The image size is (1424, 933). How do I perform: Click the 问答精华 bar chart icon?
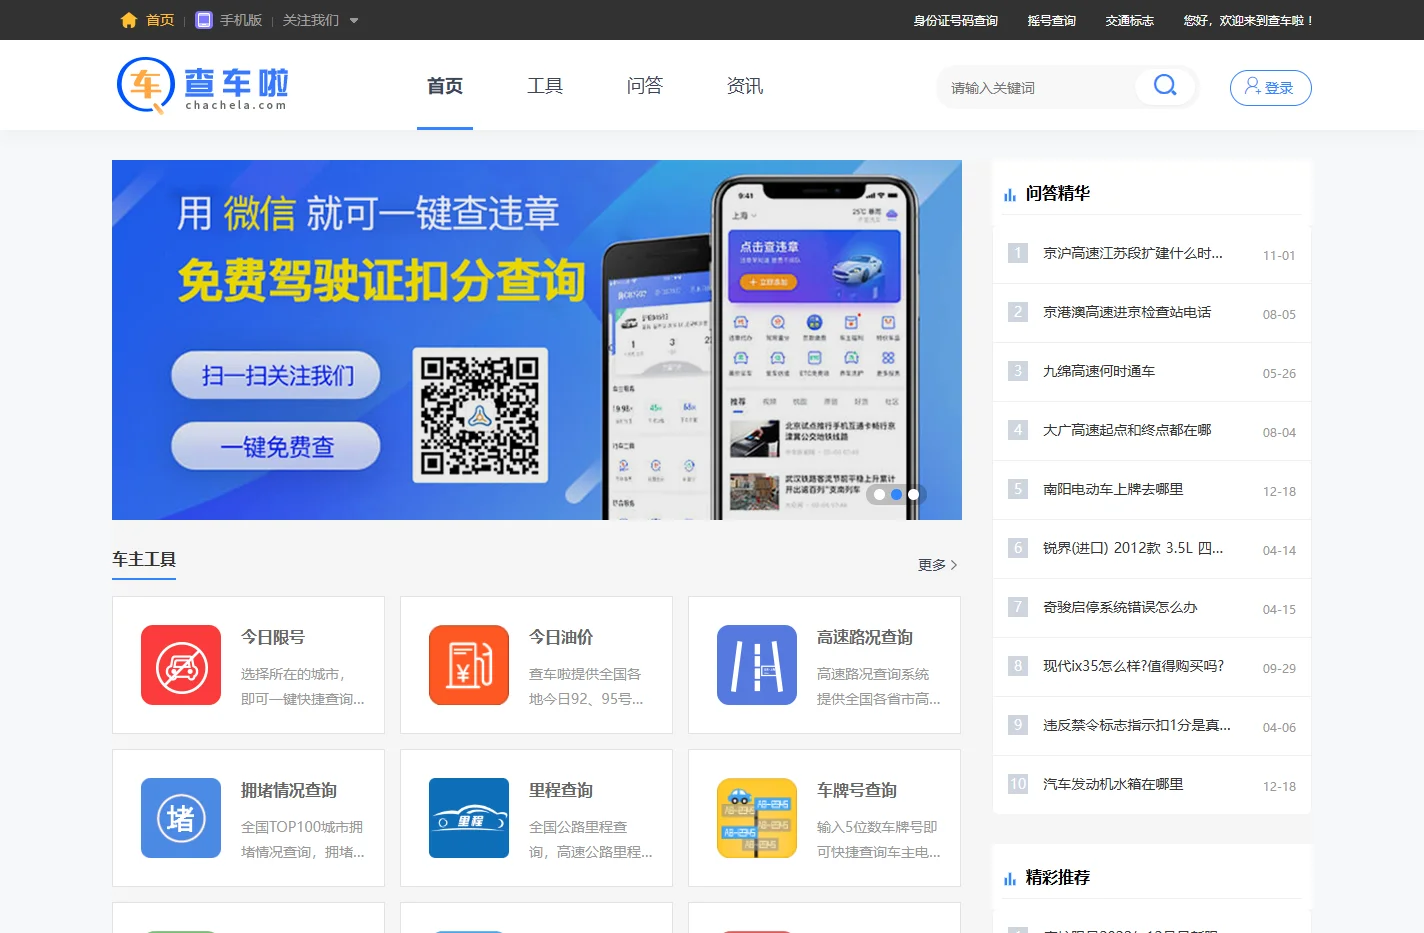(1010, 194)
